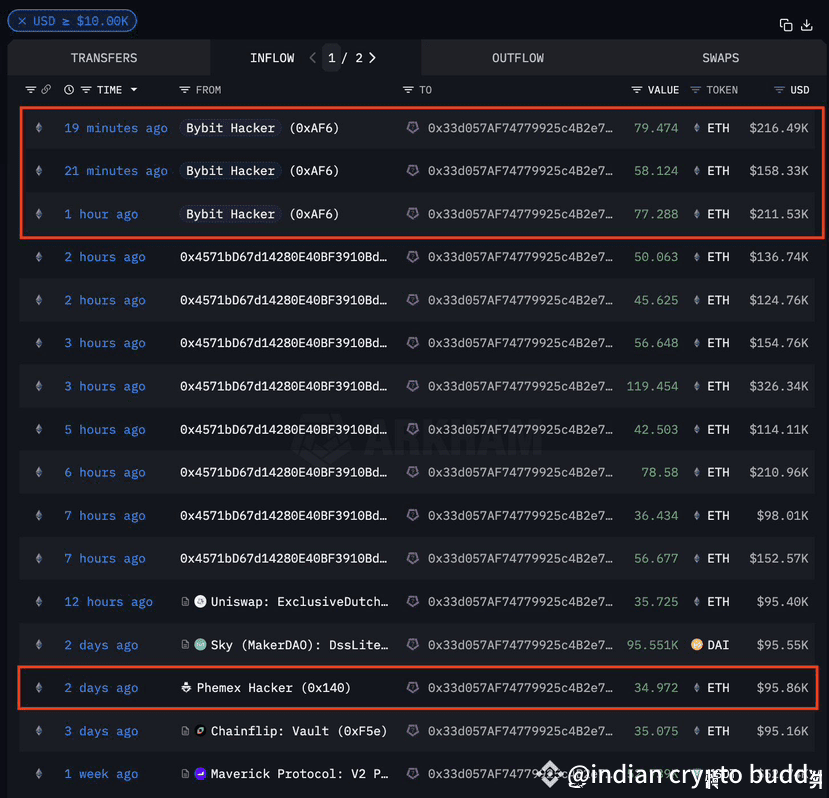Click the Maverick Protocol logo icon
This screenshot has width=829, height=798.
point(200,774)
